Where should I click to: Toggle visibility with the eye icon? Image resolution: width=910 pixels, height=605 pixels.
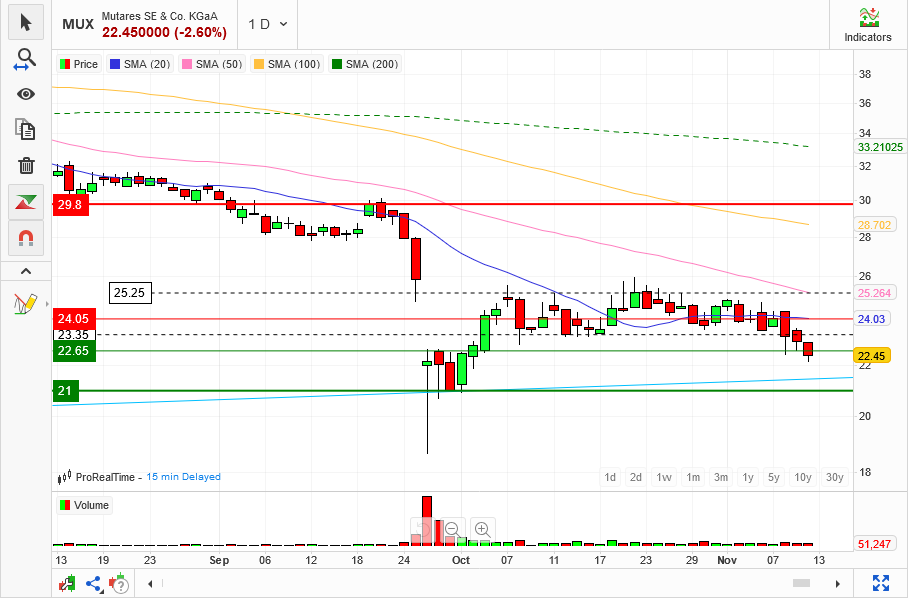[x=26, y=94]
